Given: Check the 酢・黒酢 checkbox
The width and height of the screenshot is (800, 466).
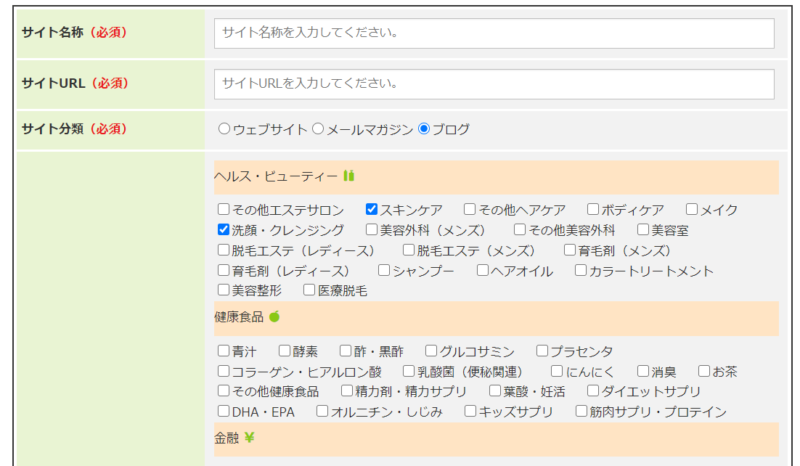Looking at the screenshot, I should click(345, 350).
